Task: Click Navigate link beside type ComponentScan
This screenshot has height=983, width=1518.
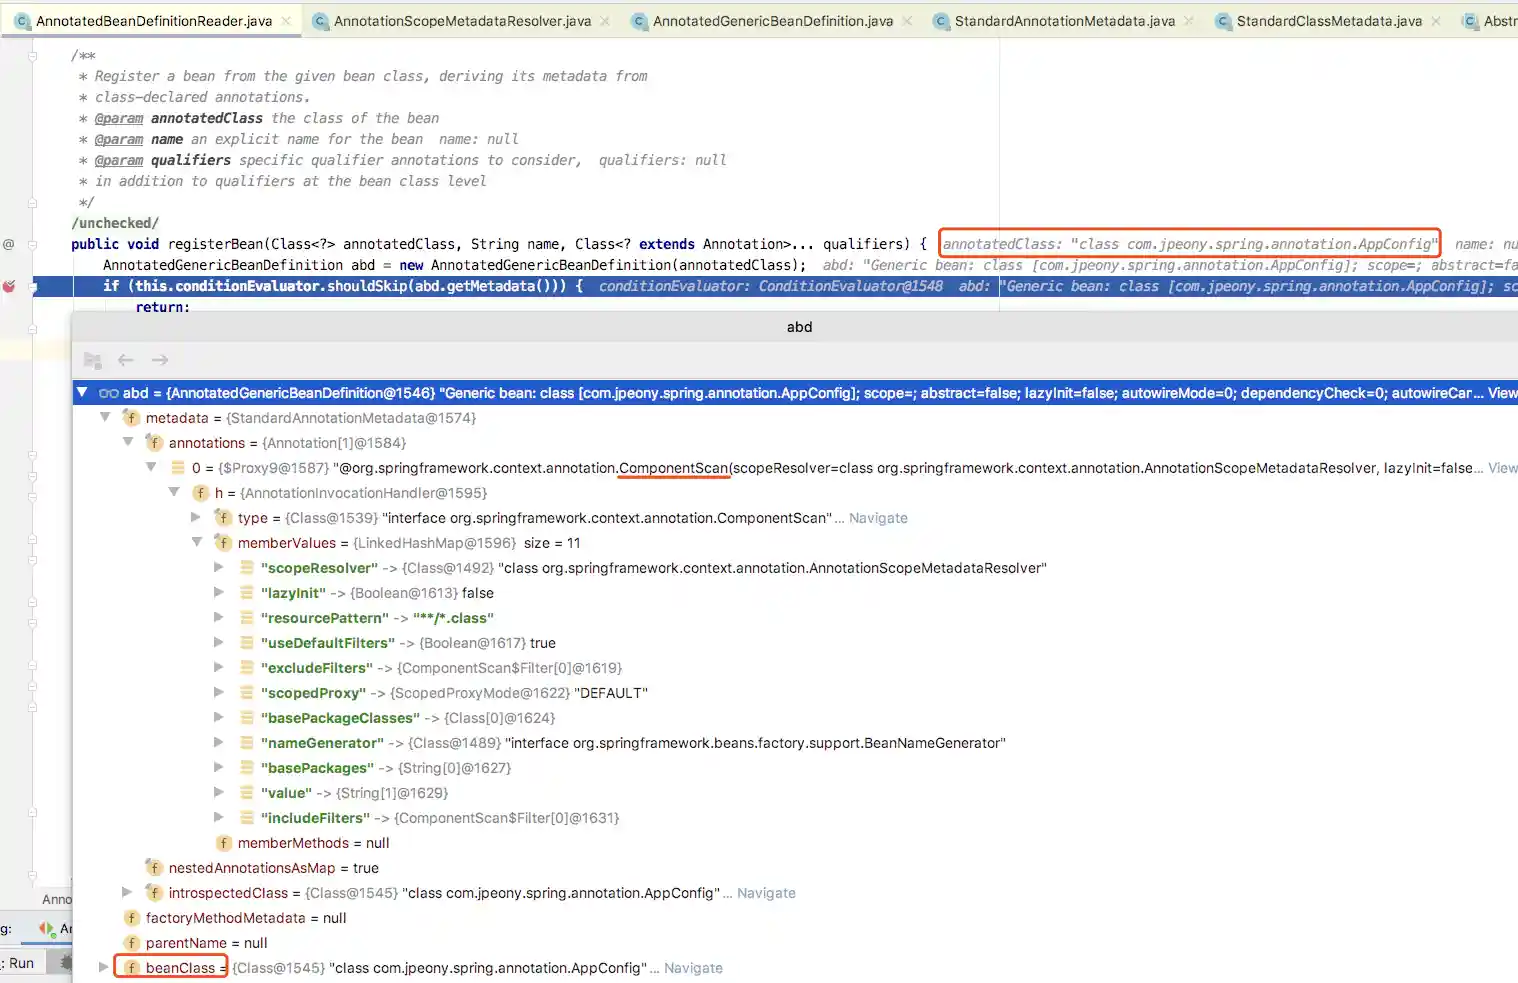Action: coord(878,518)
